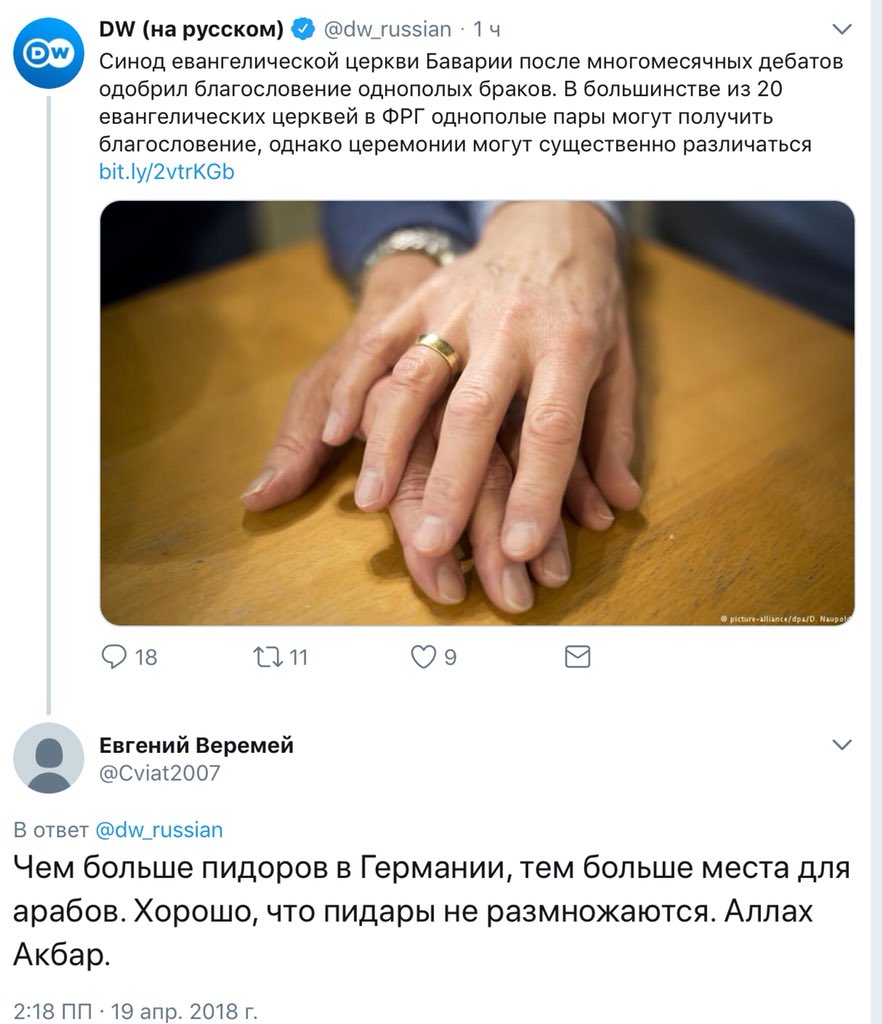Click the blue verified badge beside DW

point(303,29)
